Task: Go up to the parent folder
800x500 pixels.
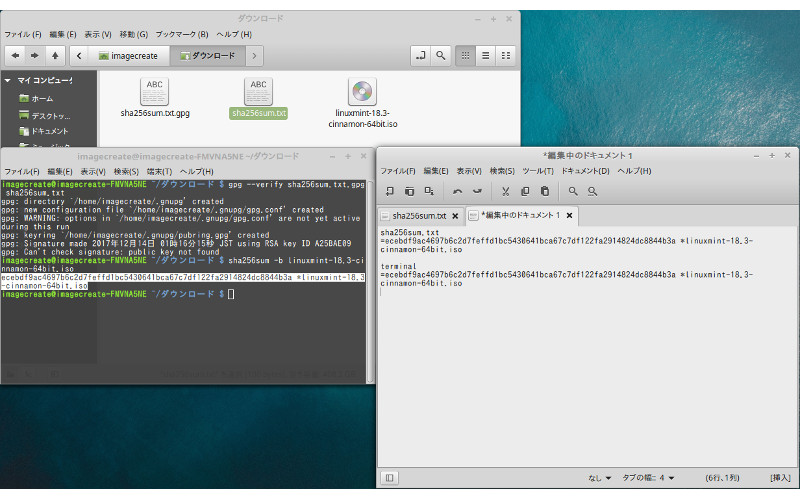Action: (55, 56)
